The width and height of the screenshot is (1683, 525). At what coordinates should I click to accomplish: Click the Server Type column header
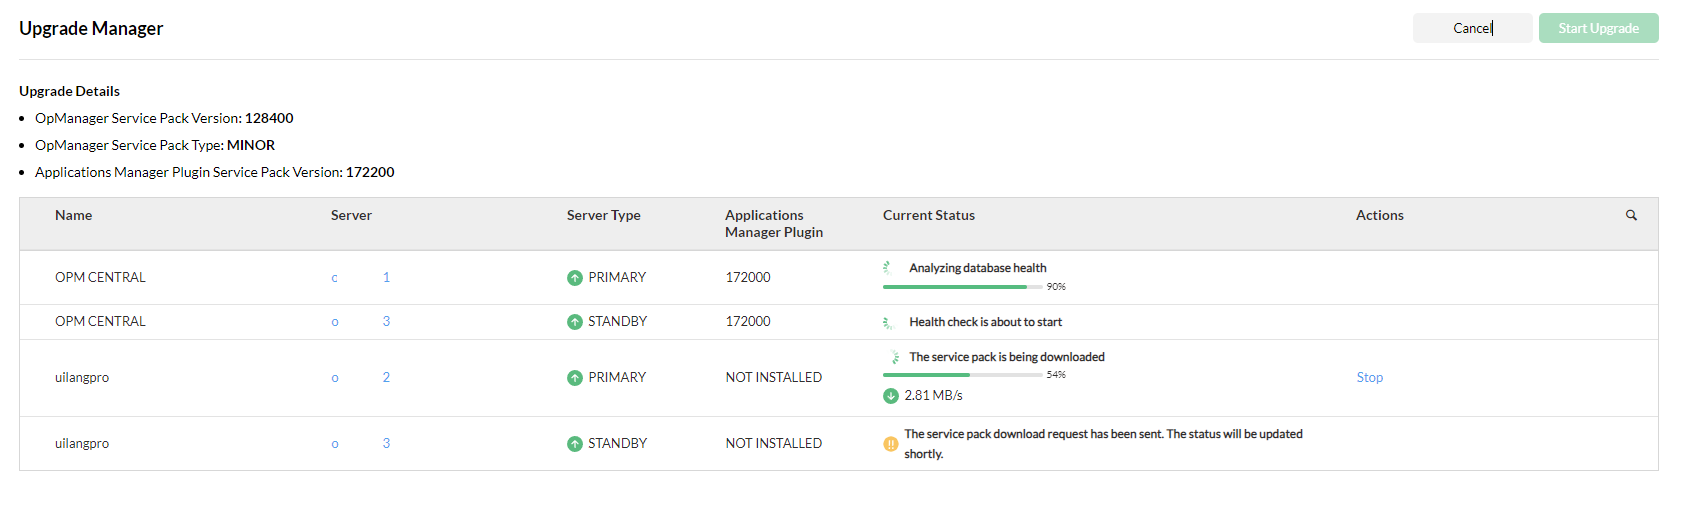603,215
